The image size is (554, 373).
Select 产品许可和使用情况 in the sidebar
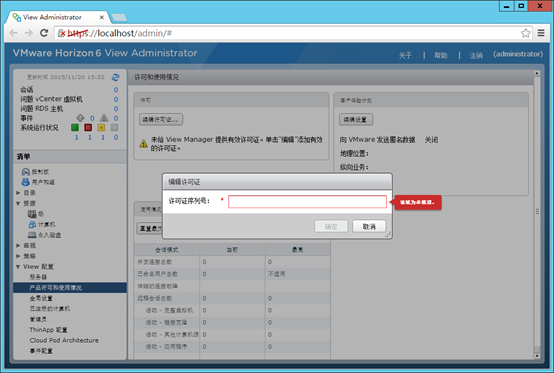click(x=70, y=288)
